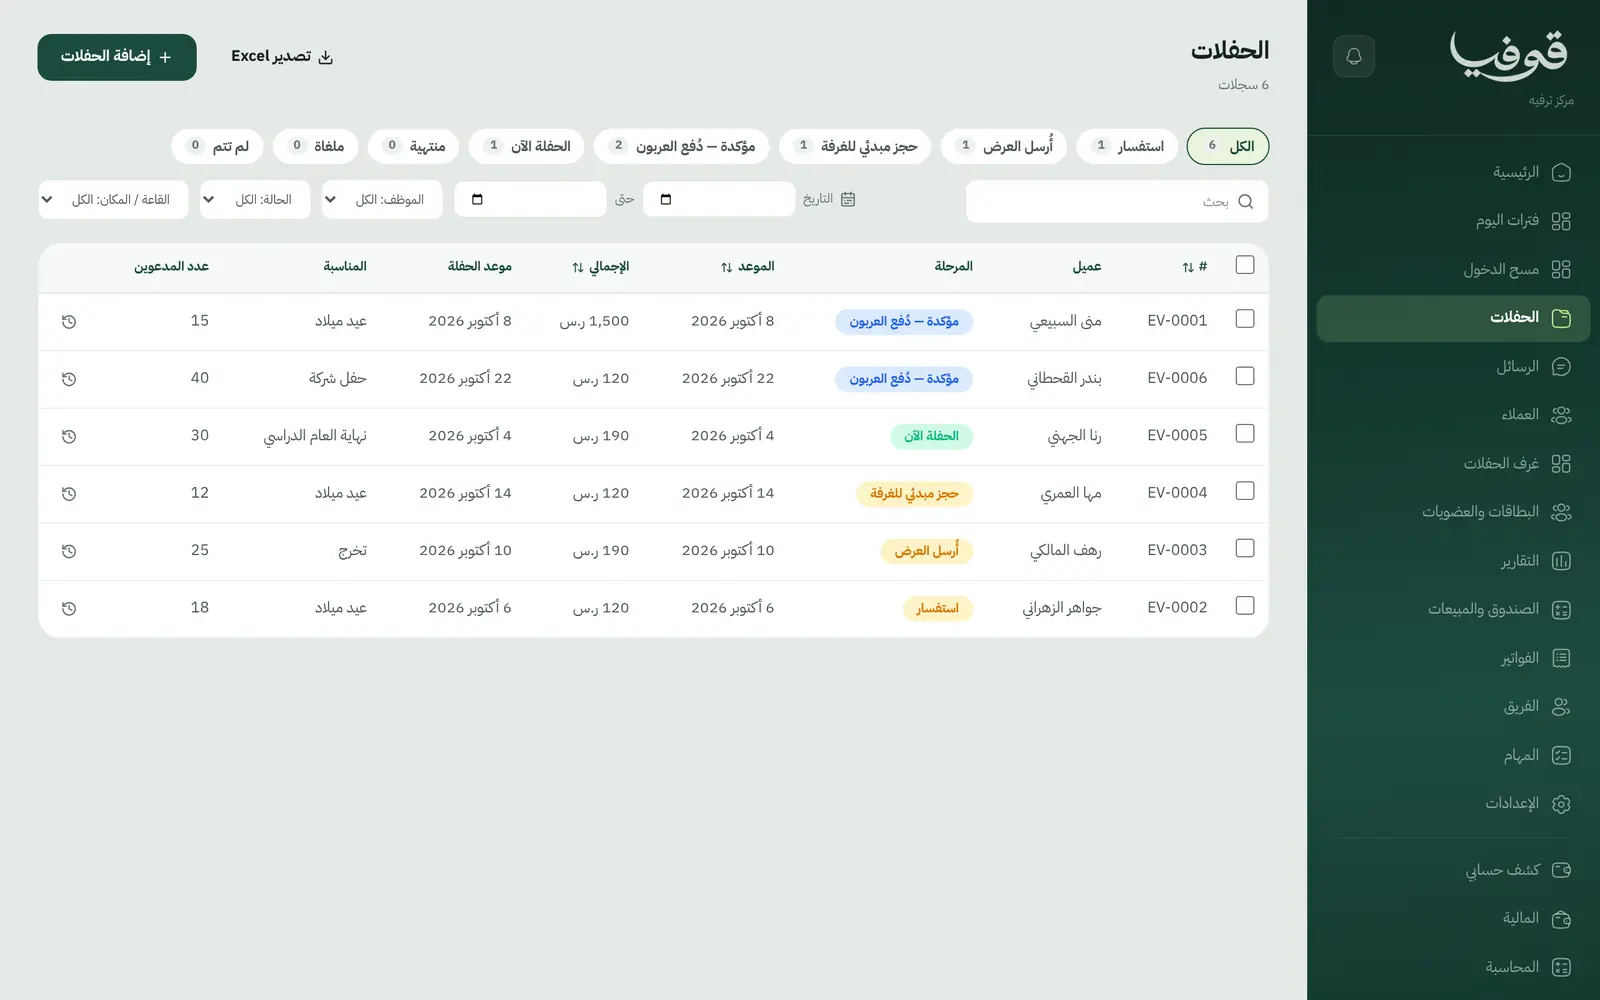Screen dimensions: 1600x1000
Task: Switch to حجز مبدئي للغرفة tab
Action: [855, 146]
